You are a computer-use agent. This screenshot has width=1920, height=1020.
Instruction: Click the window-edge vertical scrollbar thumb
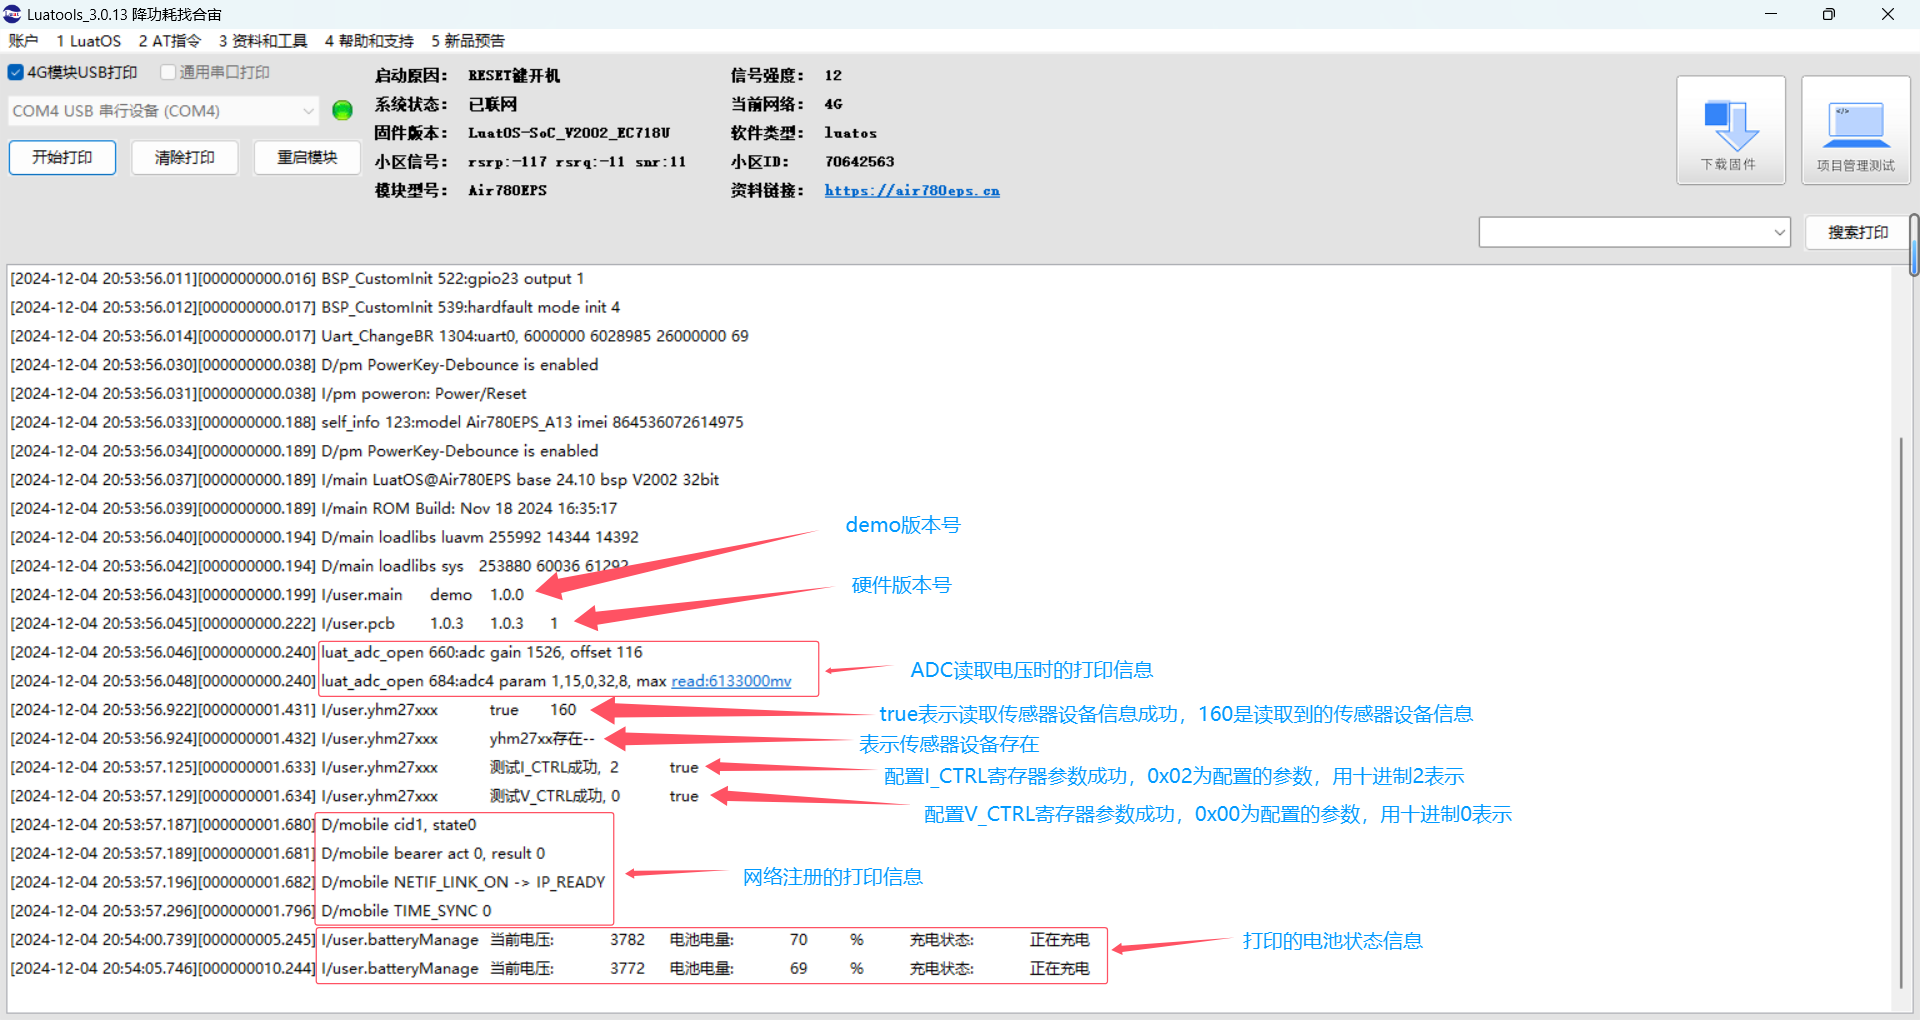[x=1914, y=244]
